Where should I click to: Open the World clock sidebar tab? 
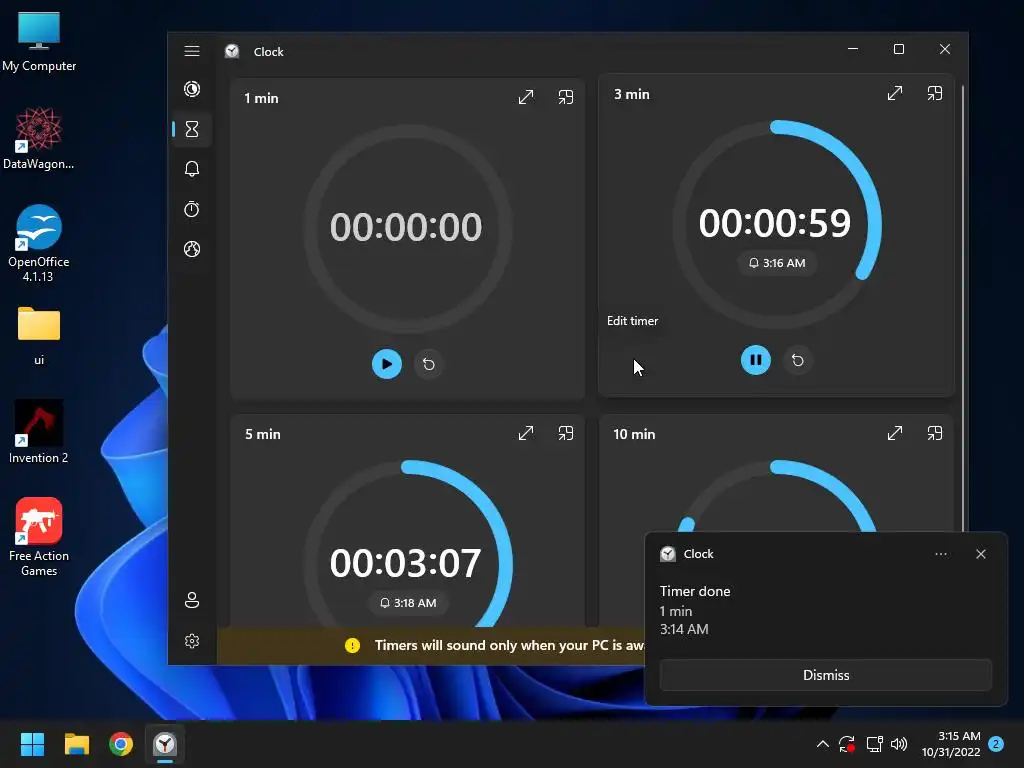pos(192,249)
